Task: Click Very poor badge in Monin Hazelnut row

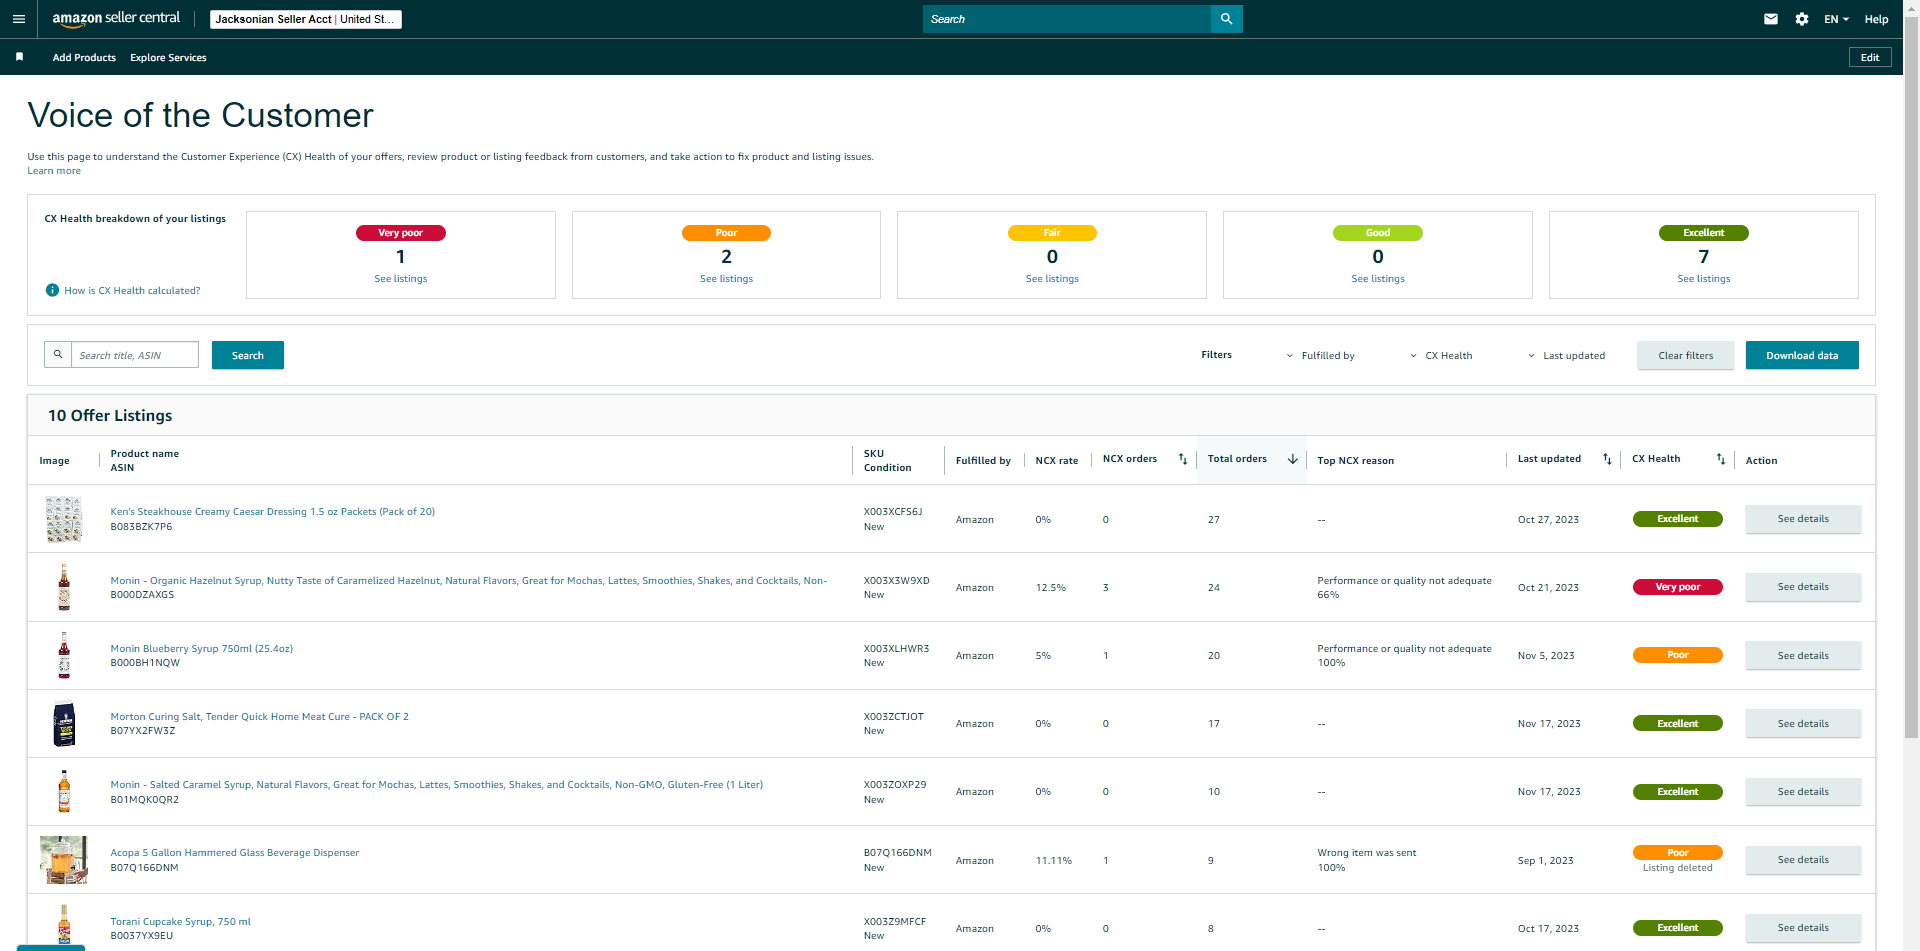Action: pos(1677,587)
